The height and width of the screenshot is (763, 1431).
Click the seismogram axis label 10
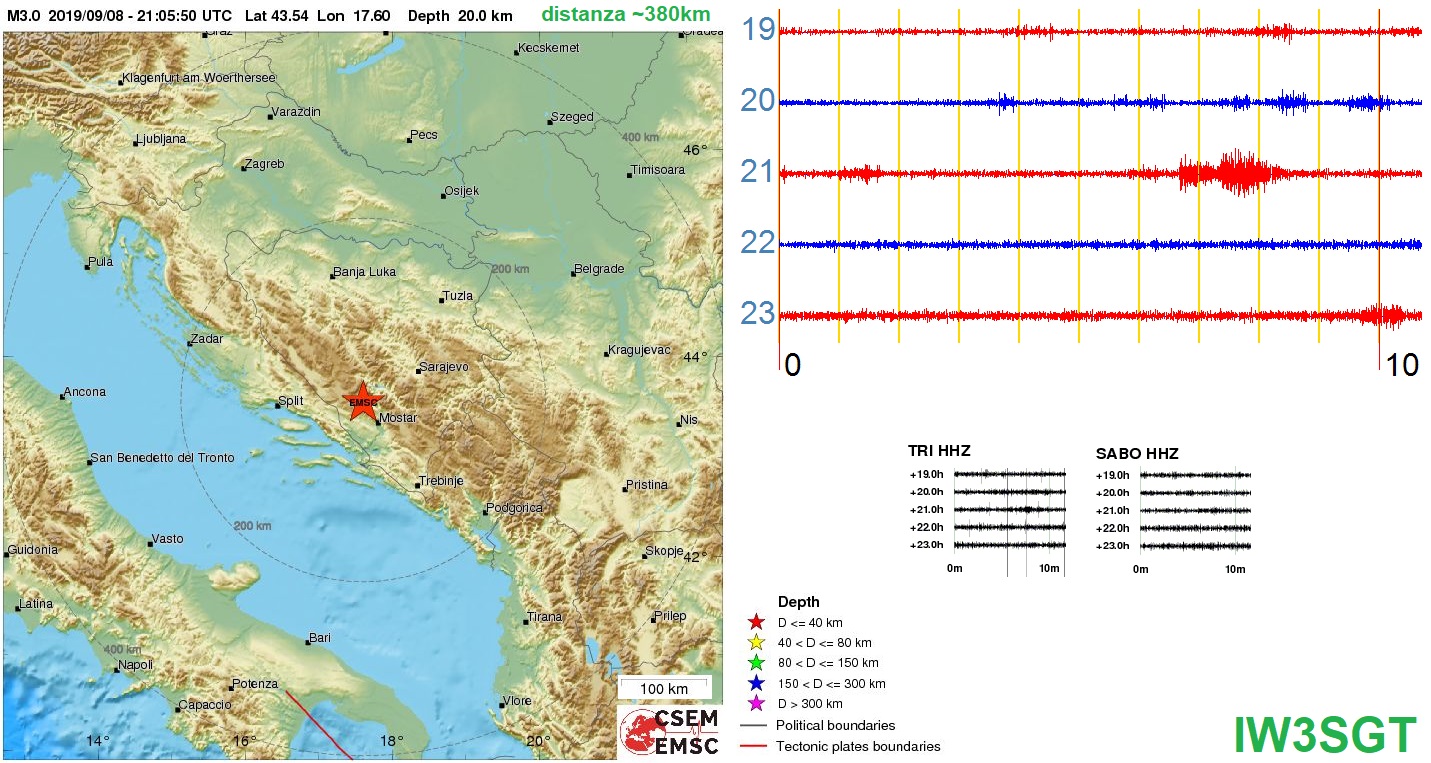click(1402, 365)
